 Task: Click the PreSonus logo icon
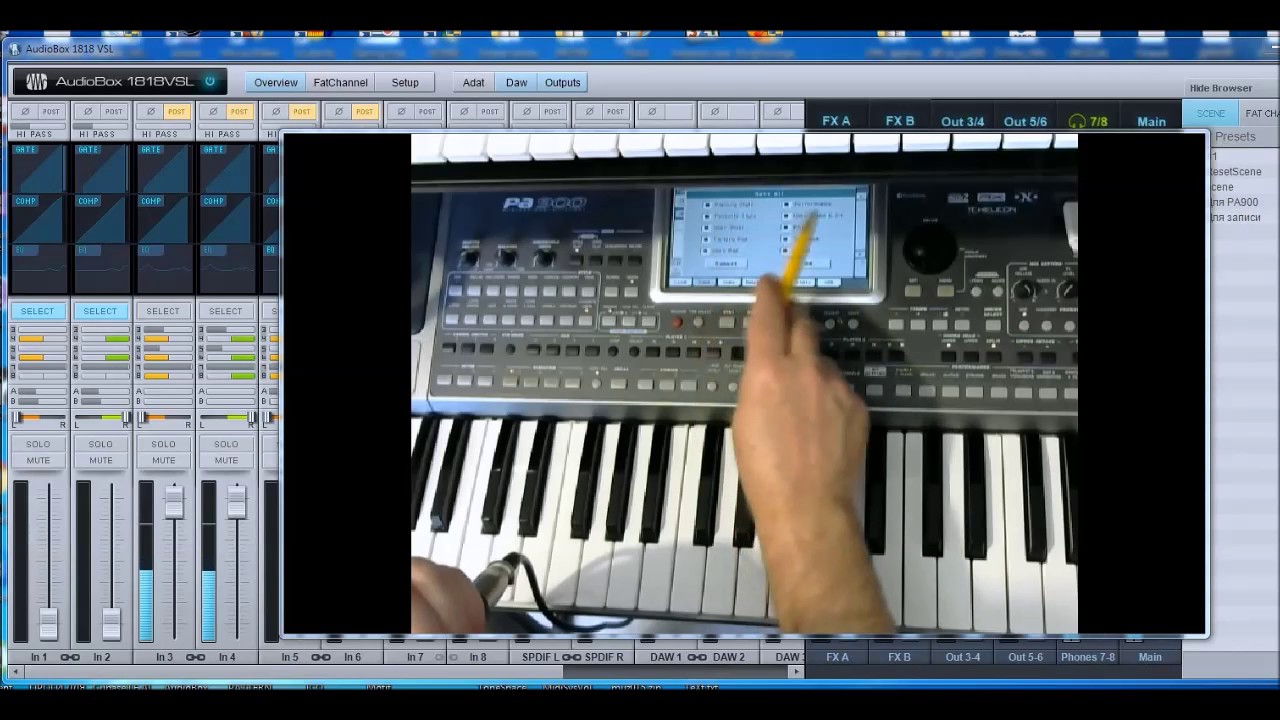click(36, 82)
